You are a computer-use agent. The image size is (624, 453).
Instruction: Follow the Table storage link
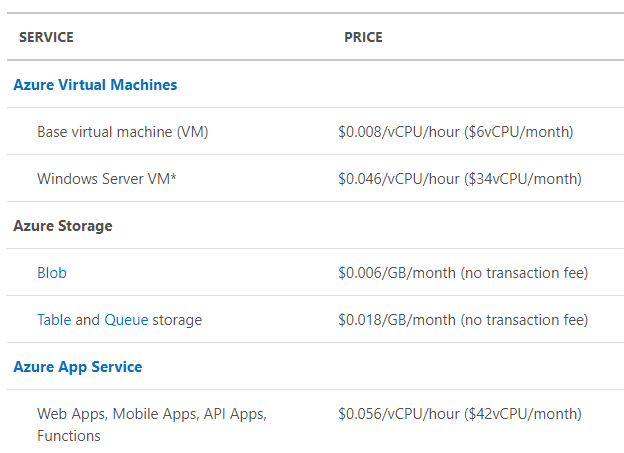[x=54, y=320]
